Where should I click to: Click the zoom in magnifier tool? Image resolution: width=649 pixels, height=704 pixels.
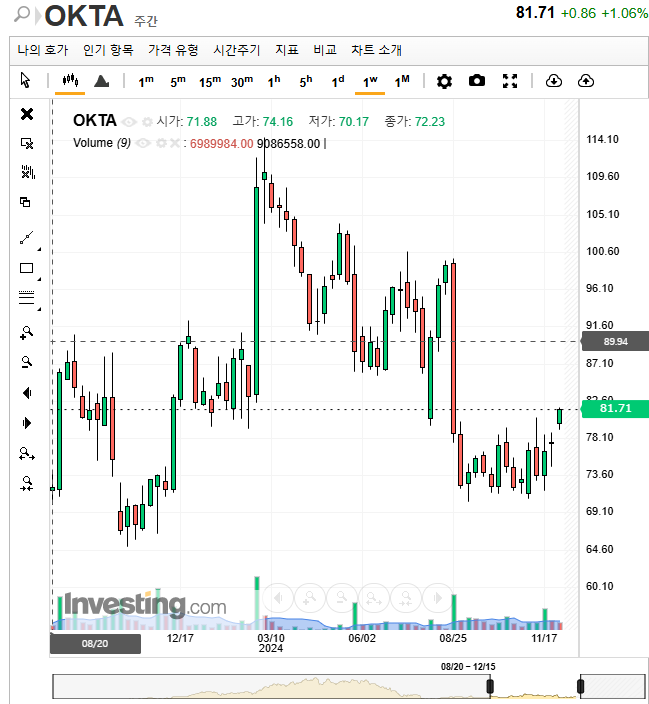[26, 333]
